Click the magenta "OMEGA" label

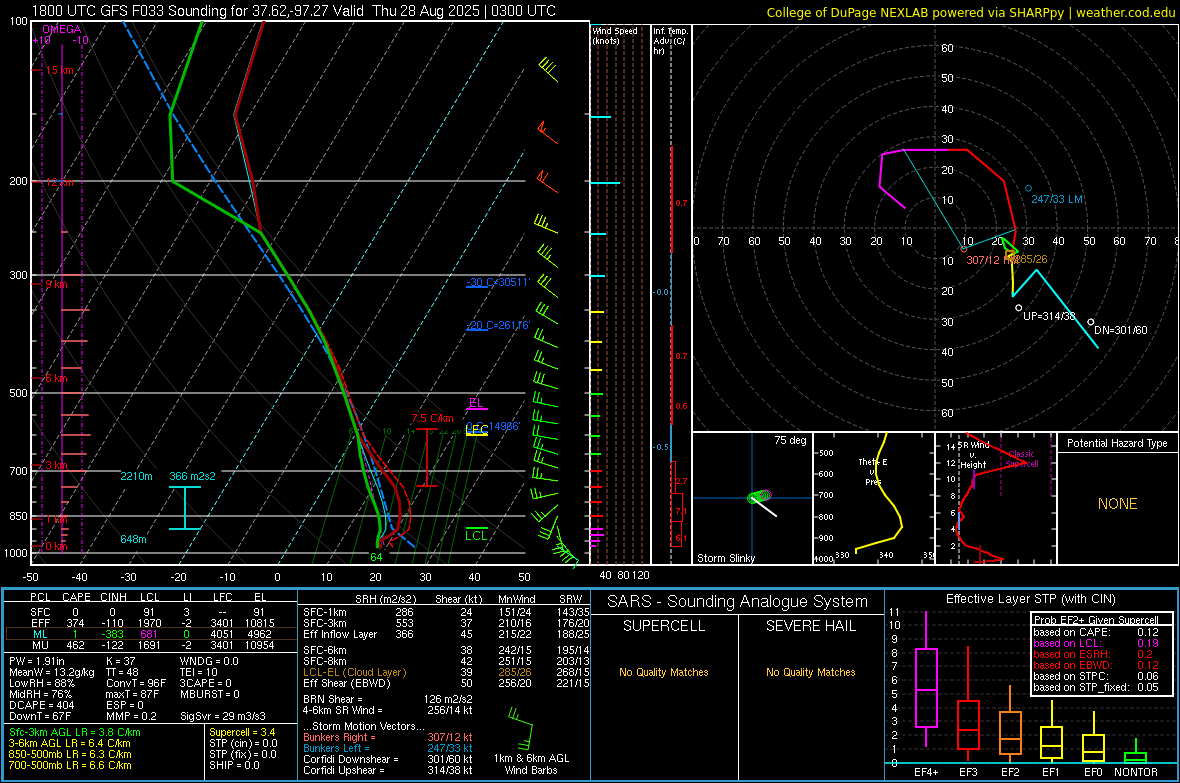coord(62,29)
